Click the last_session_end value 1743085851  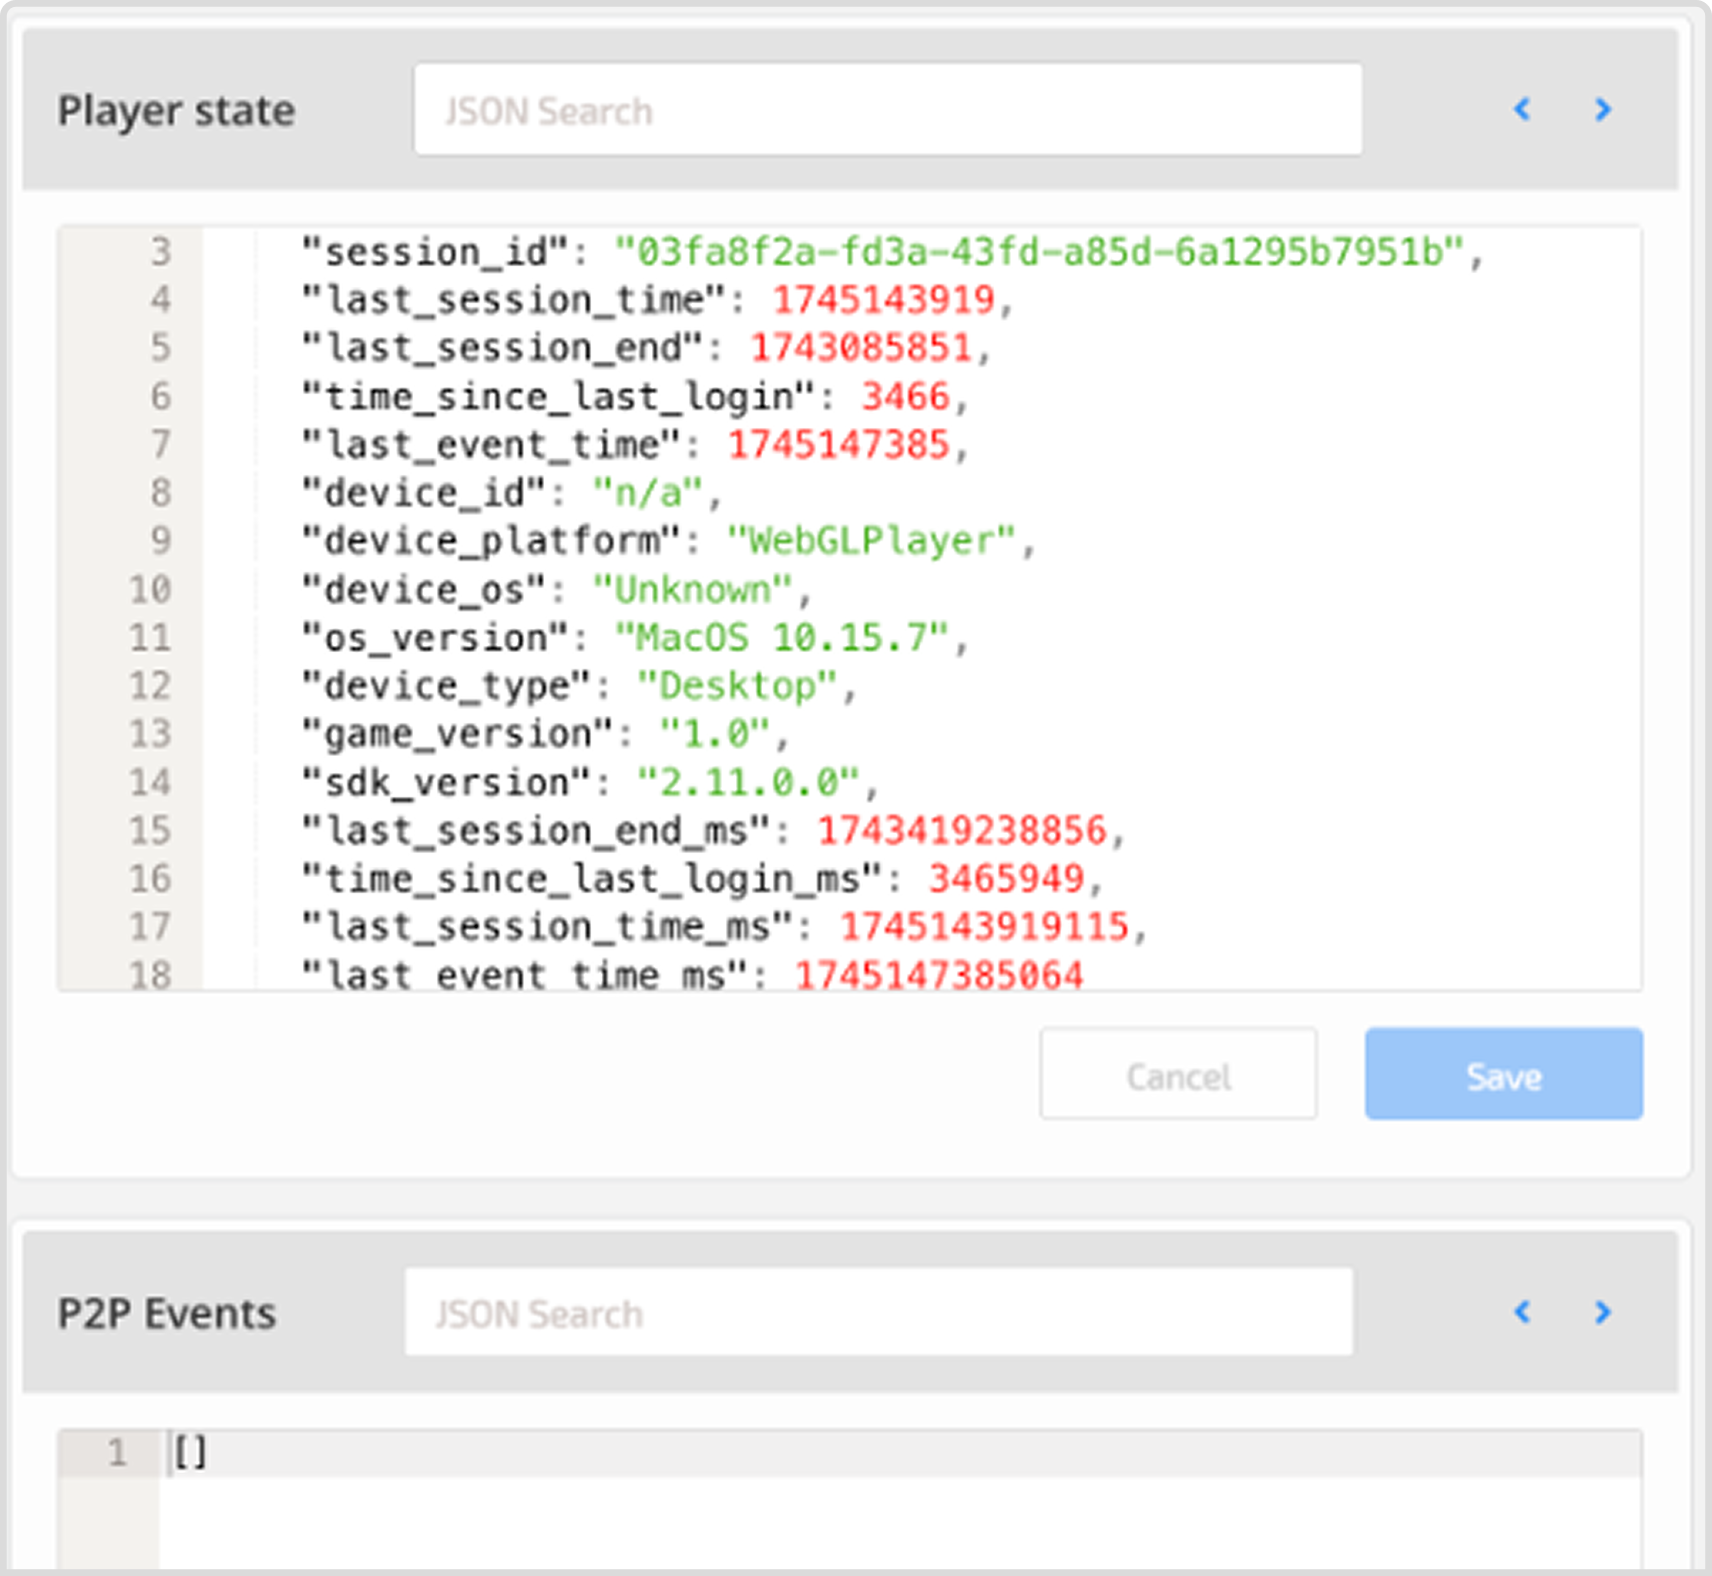(x=861, y=348)
